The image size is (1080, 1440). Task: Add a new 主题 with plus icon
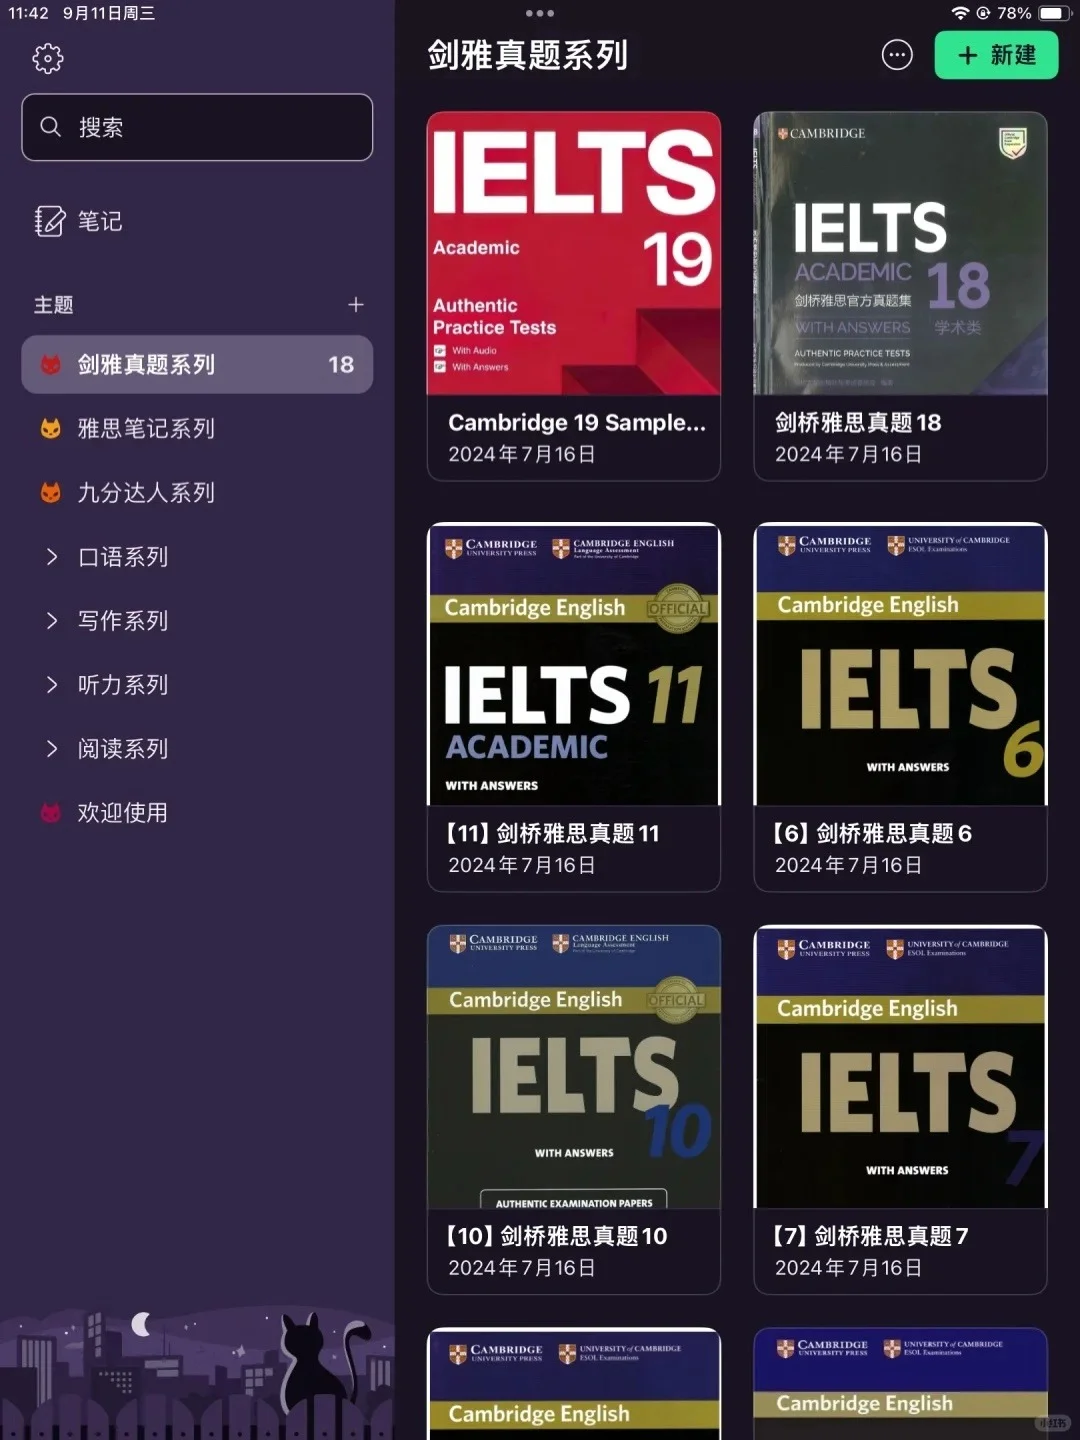(x=355, y=305)
